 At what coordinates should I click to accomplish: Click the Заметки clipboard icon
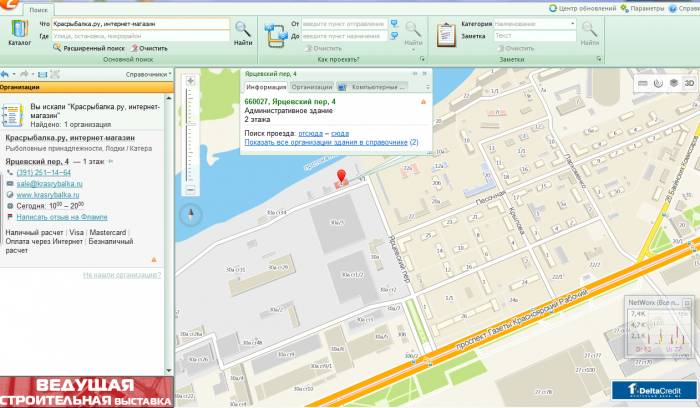click(x=446, y=34)
